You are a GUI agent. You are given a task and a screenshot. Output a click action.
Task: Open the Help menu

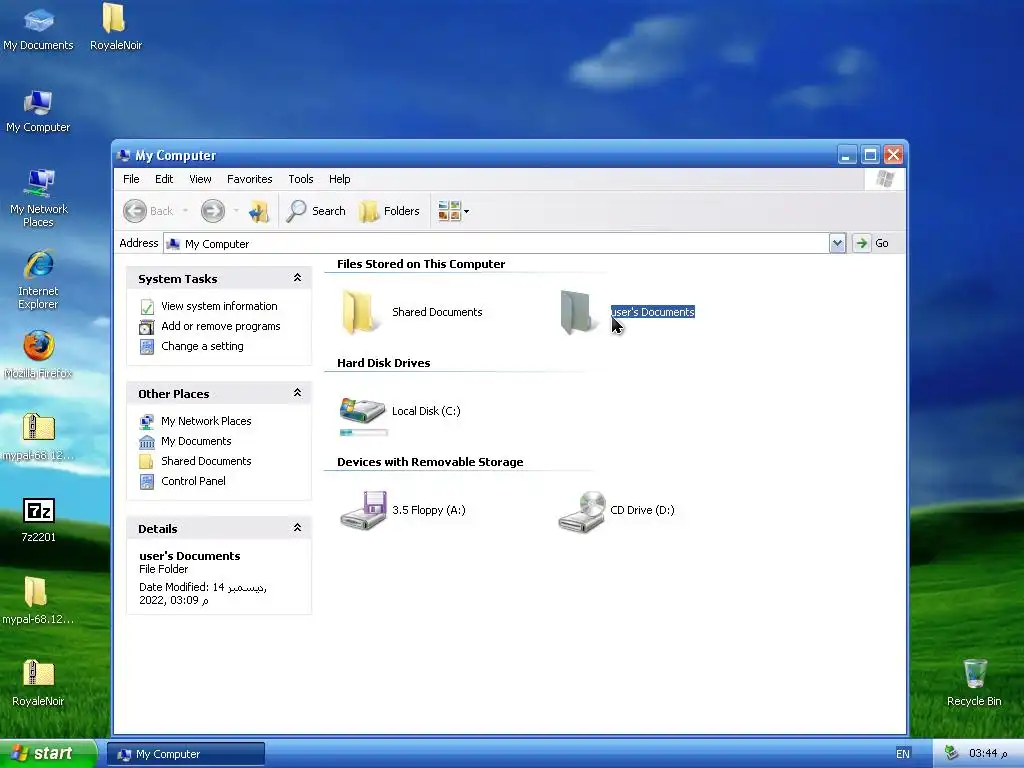[x=340, y=179]
